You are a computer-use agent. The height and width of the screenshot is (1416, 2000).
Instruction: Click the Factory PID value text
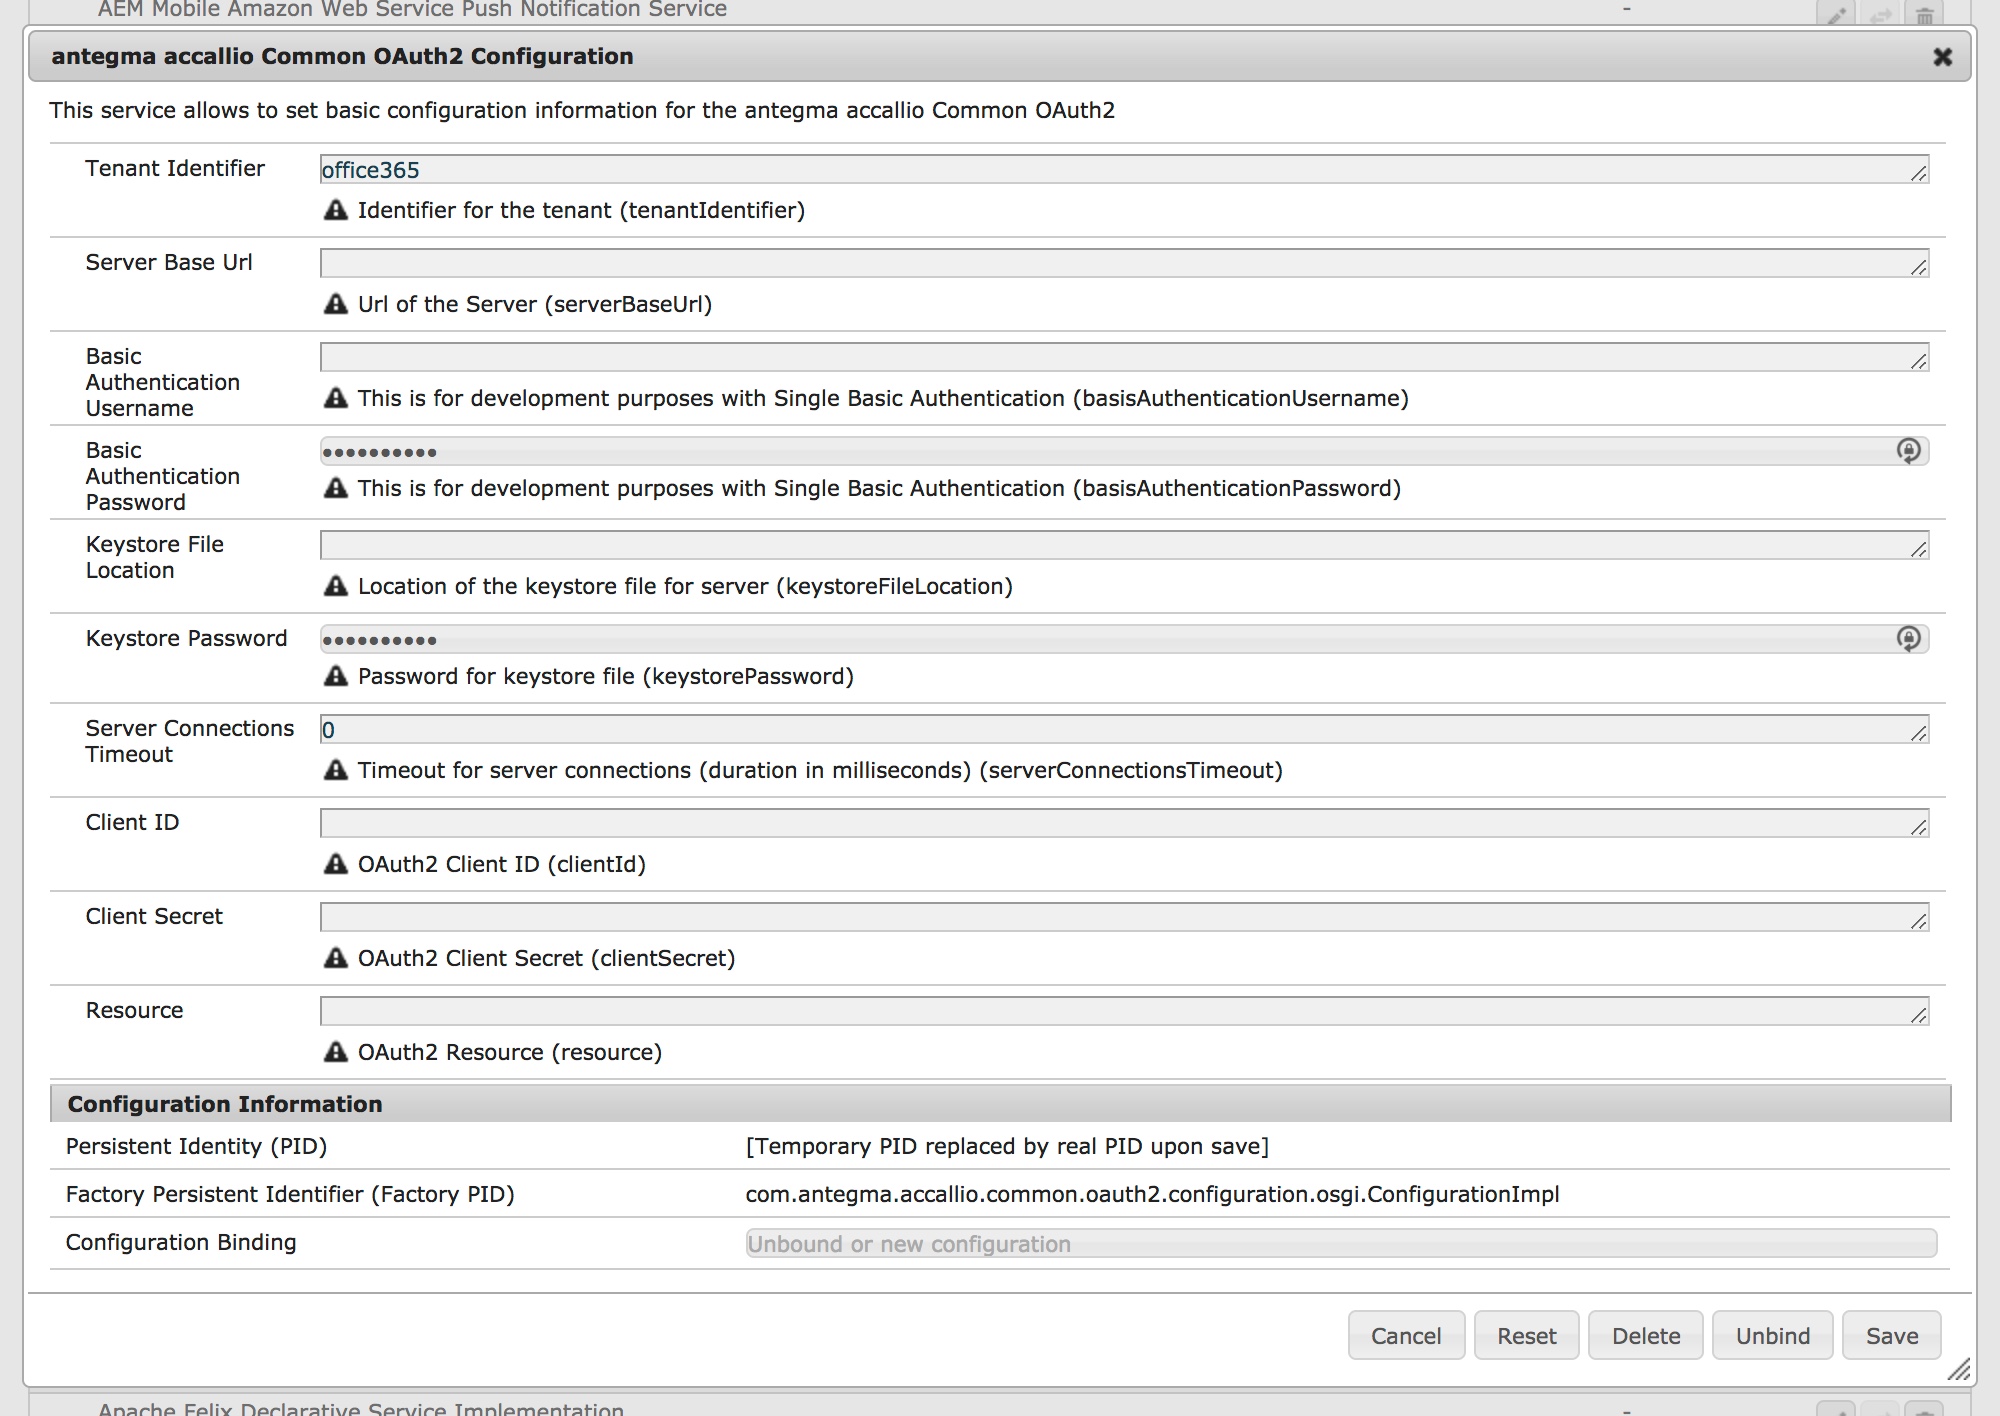1152,1194
